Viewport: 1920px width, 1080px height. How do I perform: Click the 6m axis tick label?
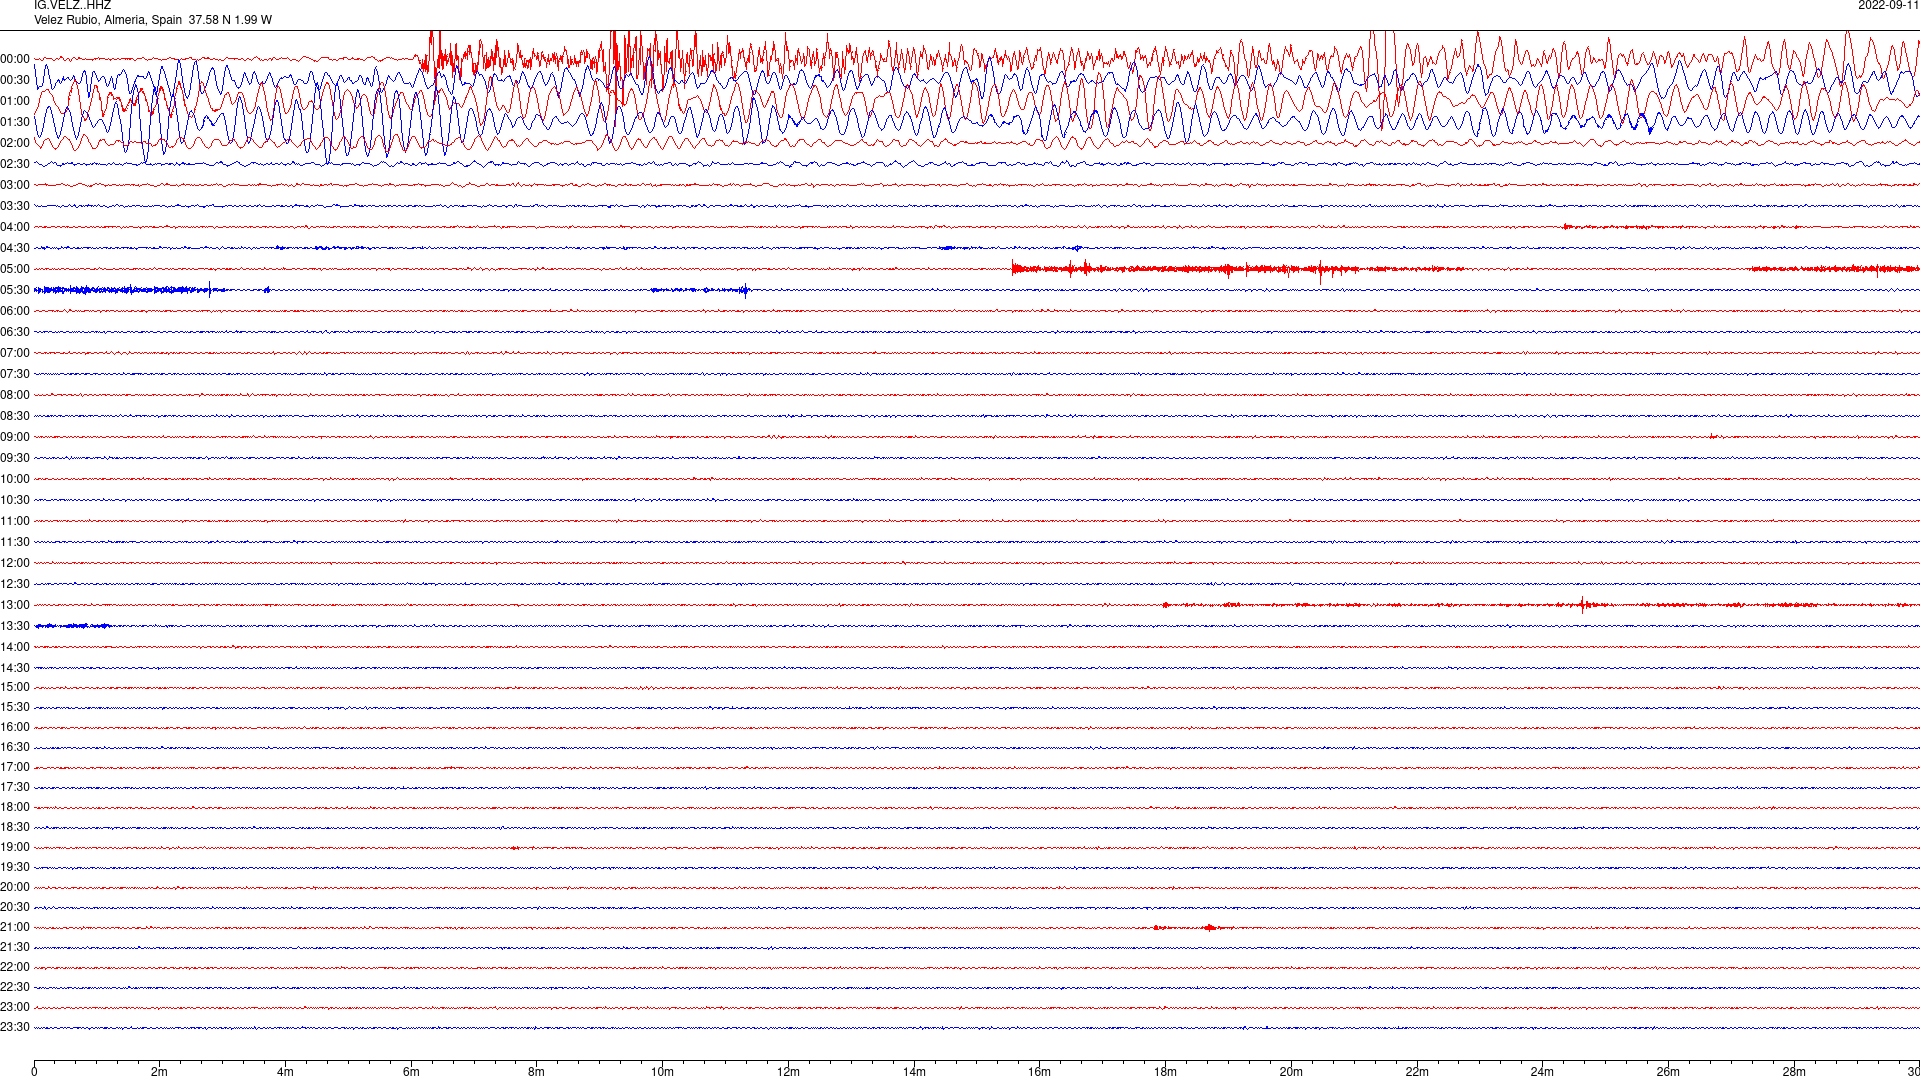tap(411, 1072)
